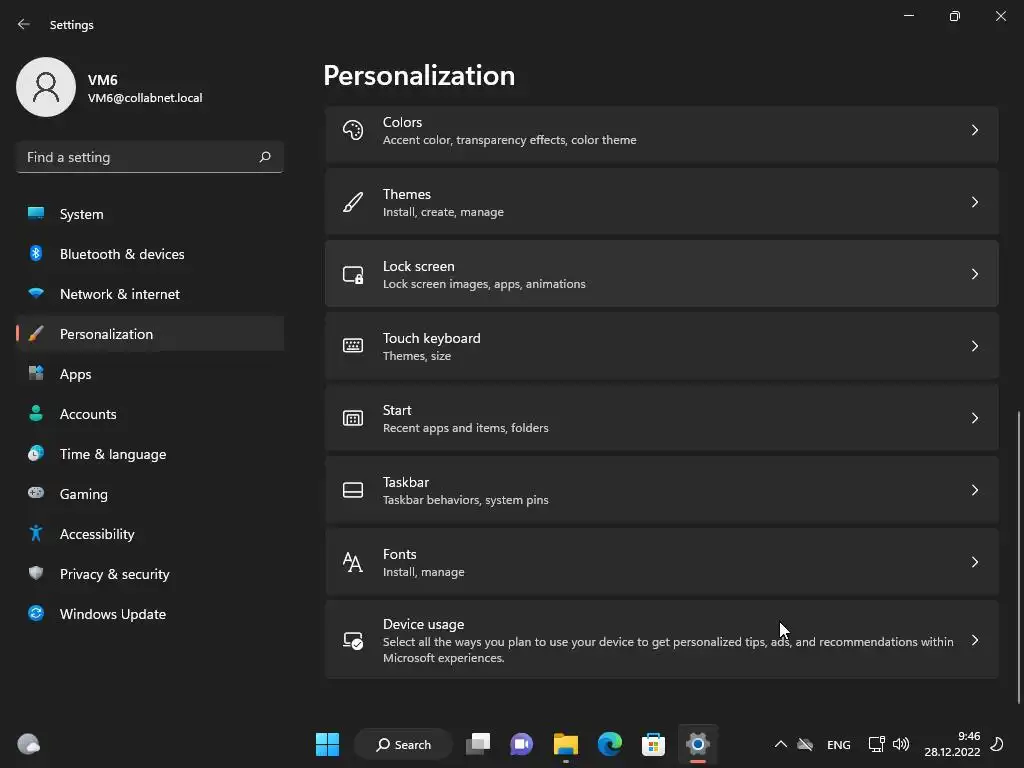Screen dimensions: 1024x768
Task: Go back with the Settings arrow
Action: click(x=24, y=24)
